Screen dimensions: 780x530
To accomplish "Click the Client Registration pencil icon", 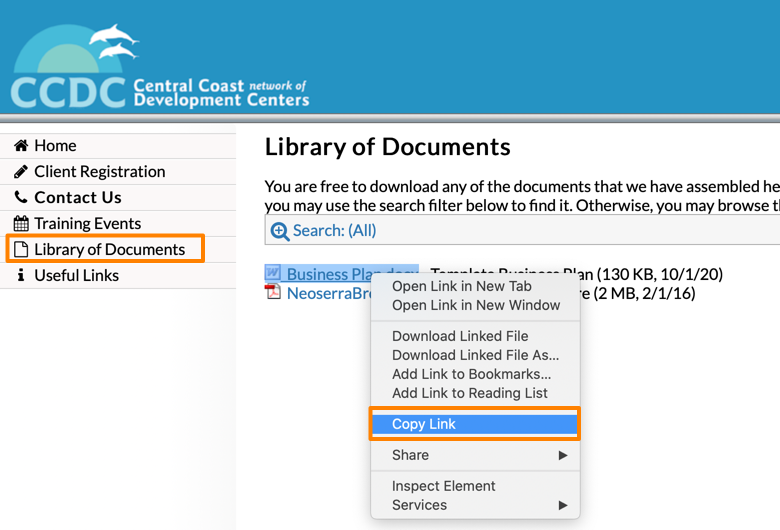I will [x=21, y=172].
